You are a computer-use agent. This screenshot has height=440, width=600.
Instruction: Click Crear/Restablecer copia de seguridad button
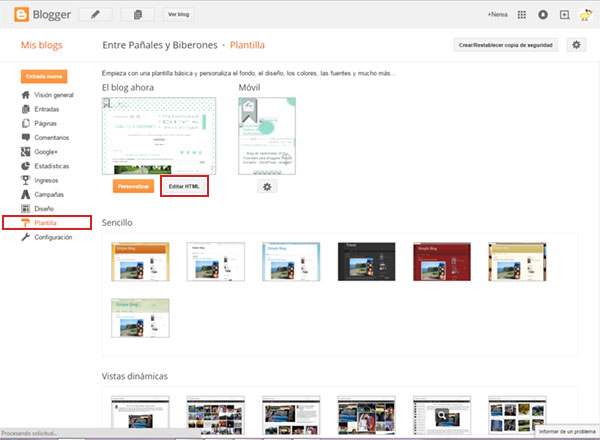(505, 45)
